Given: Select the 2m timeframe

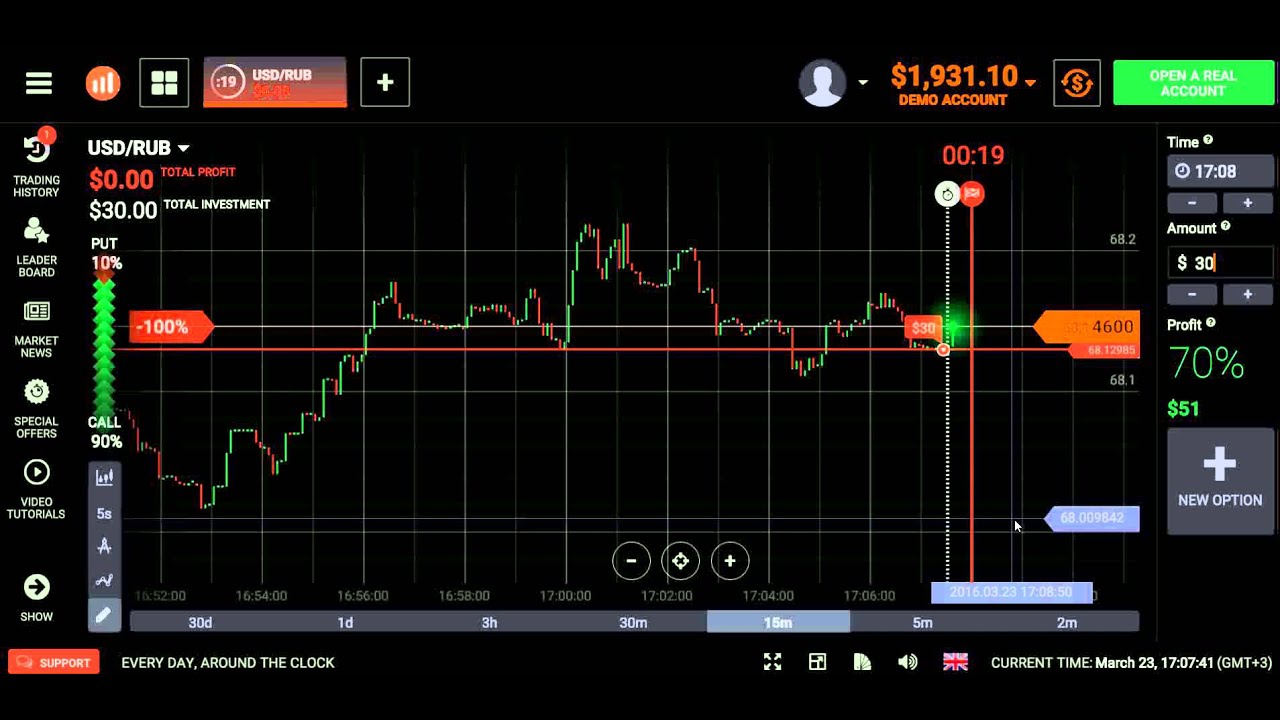Looking at the screenshot, I should pyautogui.click(x=1067, y=622).
